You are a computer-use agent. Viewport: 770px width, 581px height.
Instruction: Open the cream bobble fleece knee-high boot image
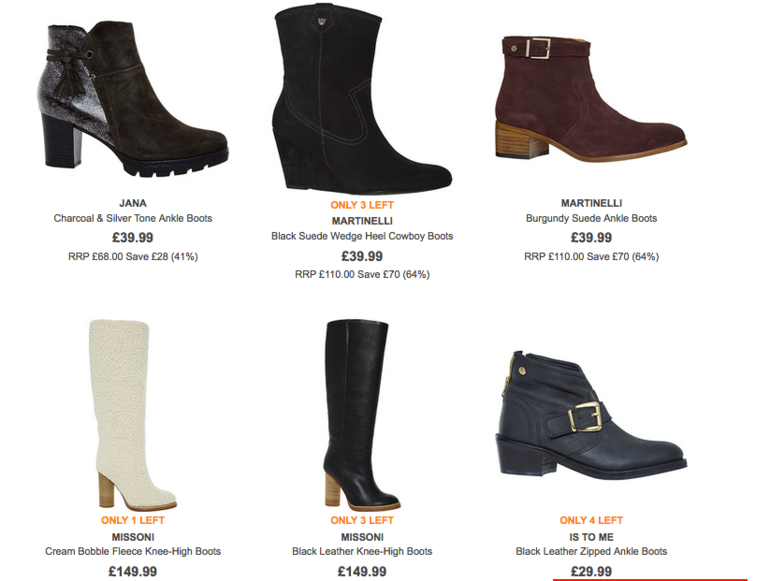(x=133, y=415)
